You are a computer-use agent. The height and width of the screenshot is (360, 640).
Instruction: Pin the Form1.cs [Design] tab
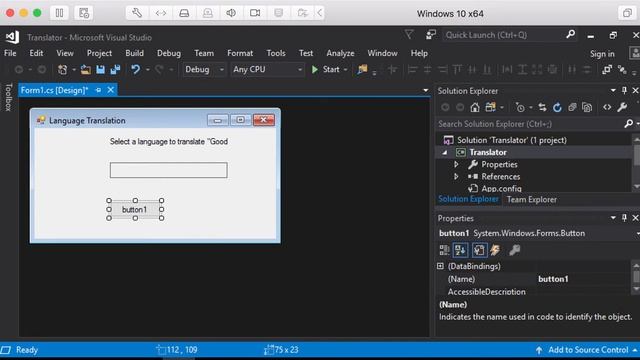(98, 90)
